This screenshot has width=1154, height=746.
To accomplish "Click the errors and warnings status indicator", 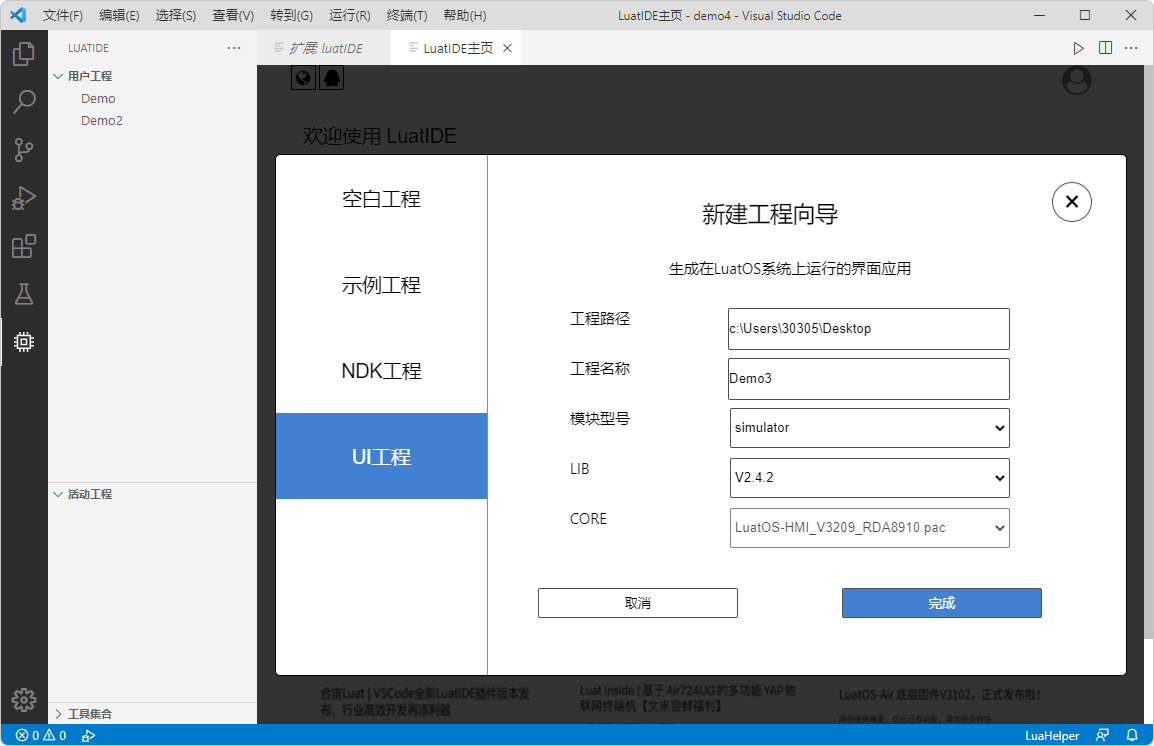I will click(x=41, y=735).
